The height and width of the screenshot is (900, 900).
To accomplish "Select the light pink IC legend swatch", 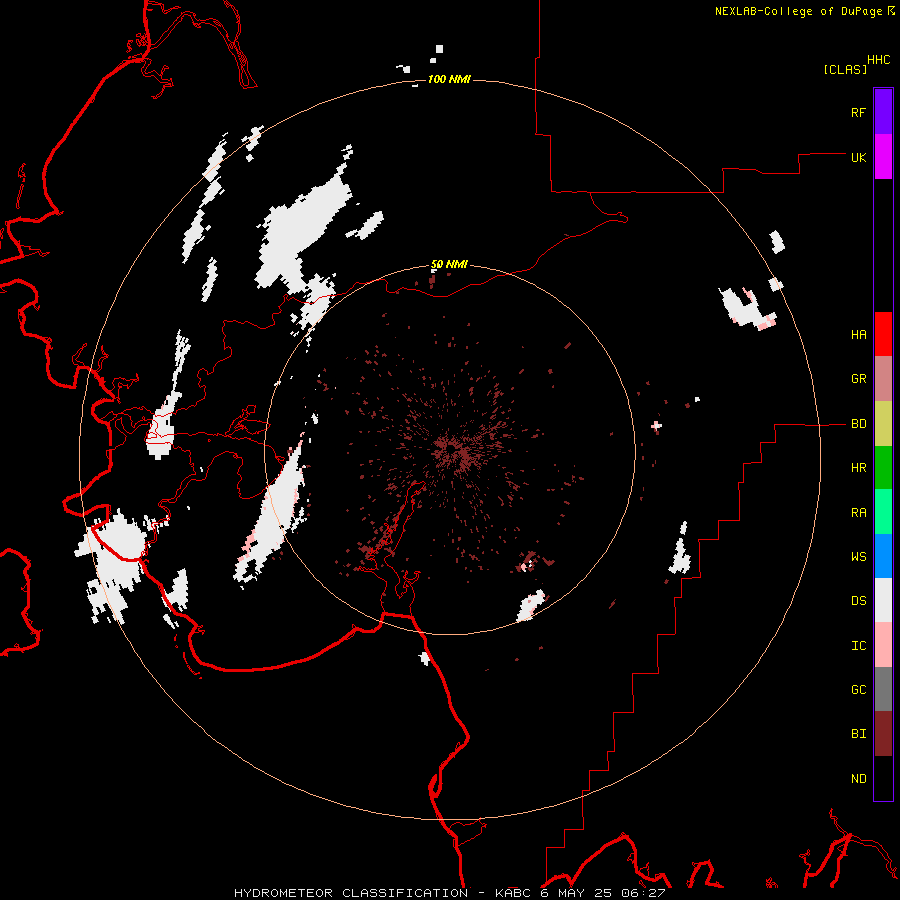I will tap(883, 645).
